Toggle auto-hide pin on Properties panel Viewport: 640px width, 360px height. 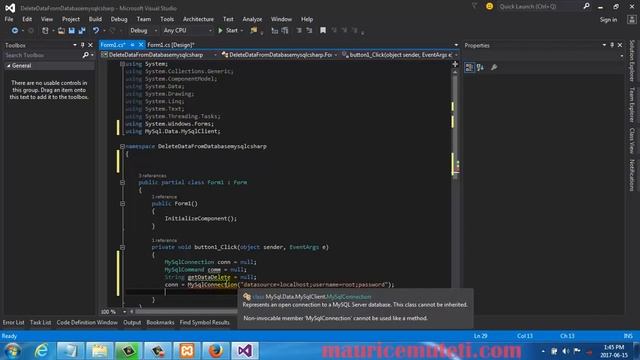(612, 45)
